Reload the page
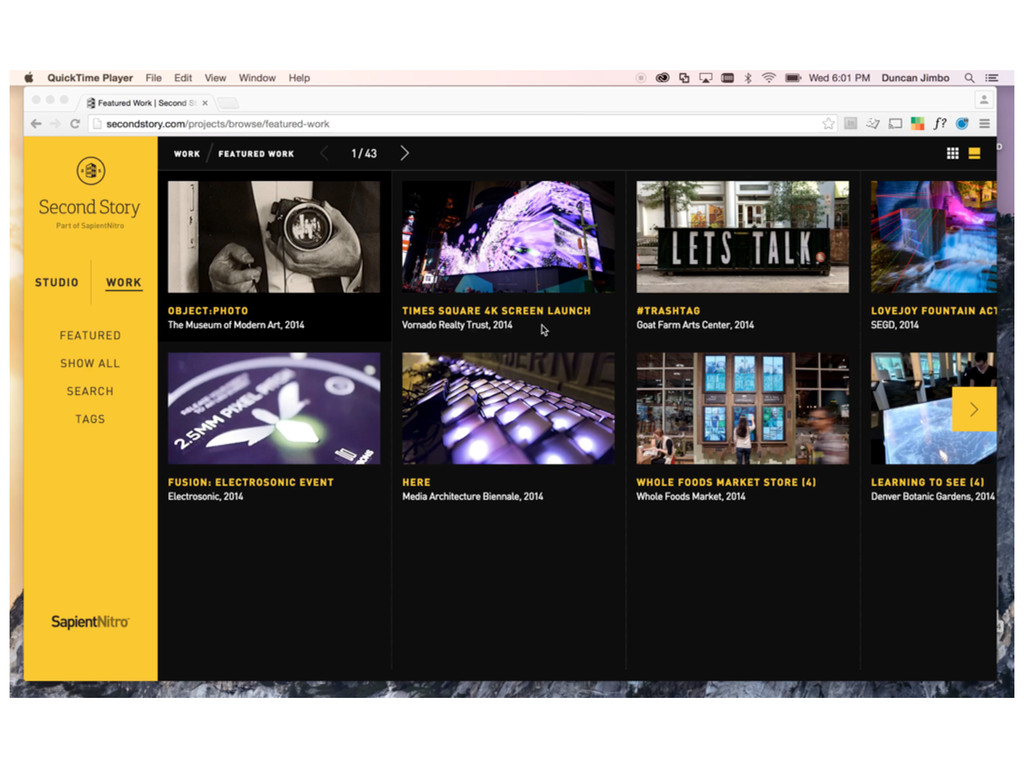The height and width of the screenshot is (768, 1024). (75, 123)
